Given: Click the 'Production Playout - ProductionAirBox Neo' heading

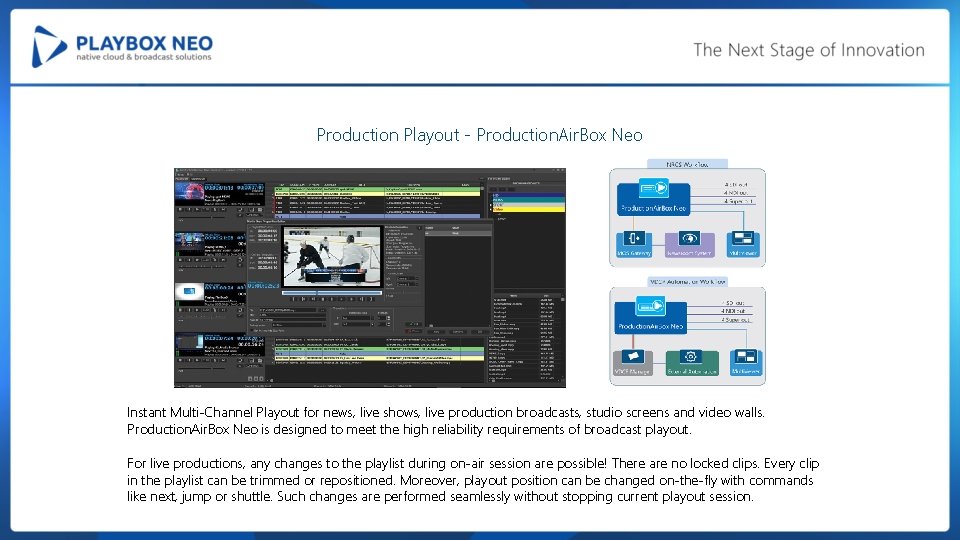Looking at the screenshot, I should click(x=479, y=135).
